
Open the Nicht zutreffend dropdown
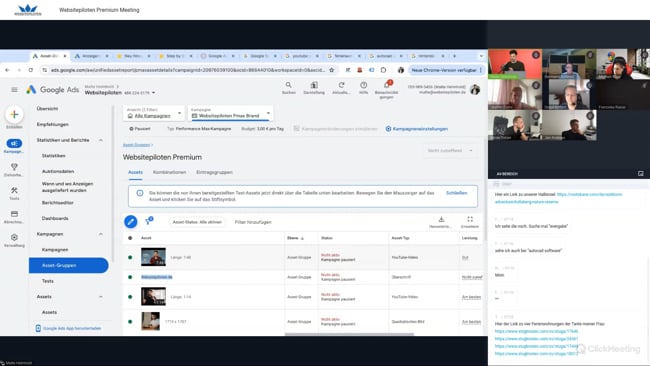pyautogui.click(x=450, y=150)
